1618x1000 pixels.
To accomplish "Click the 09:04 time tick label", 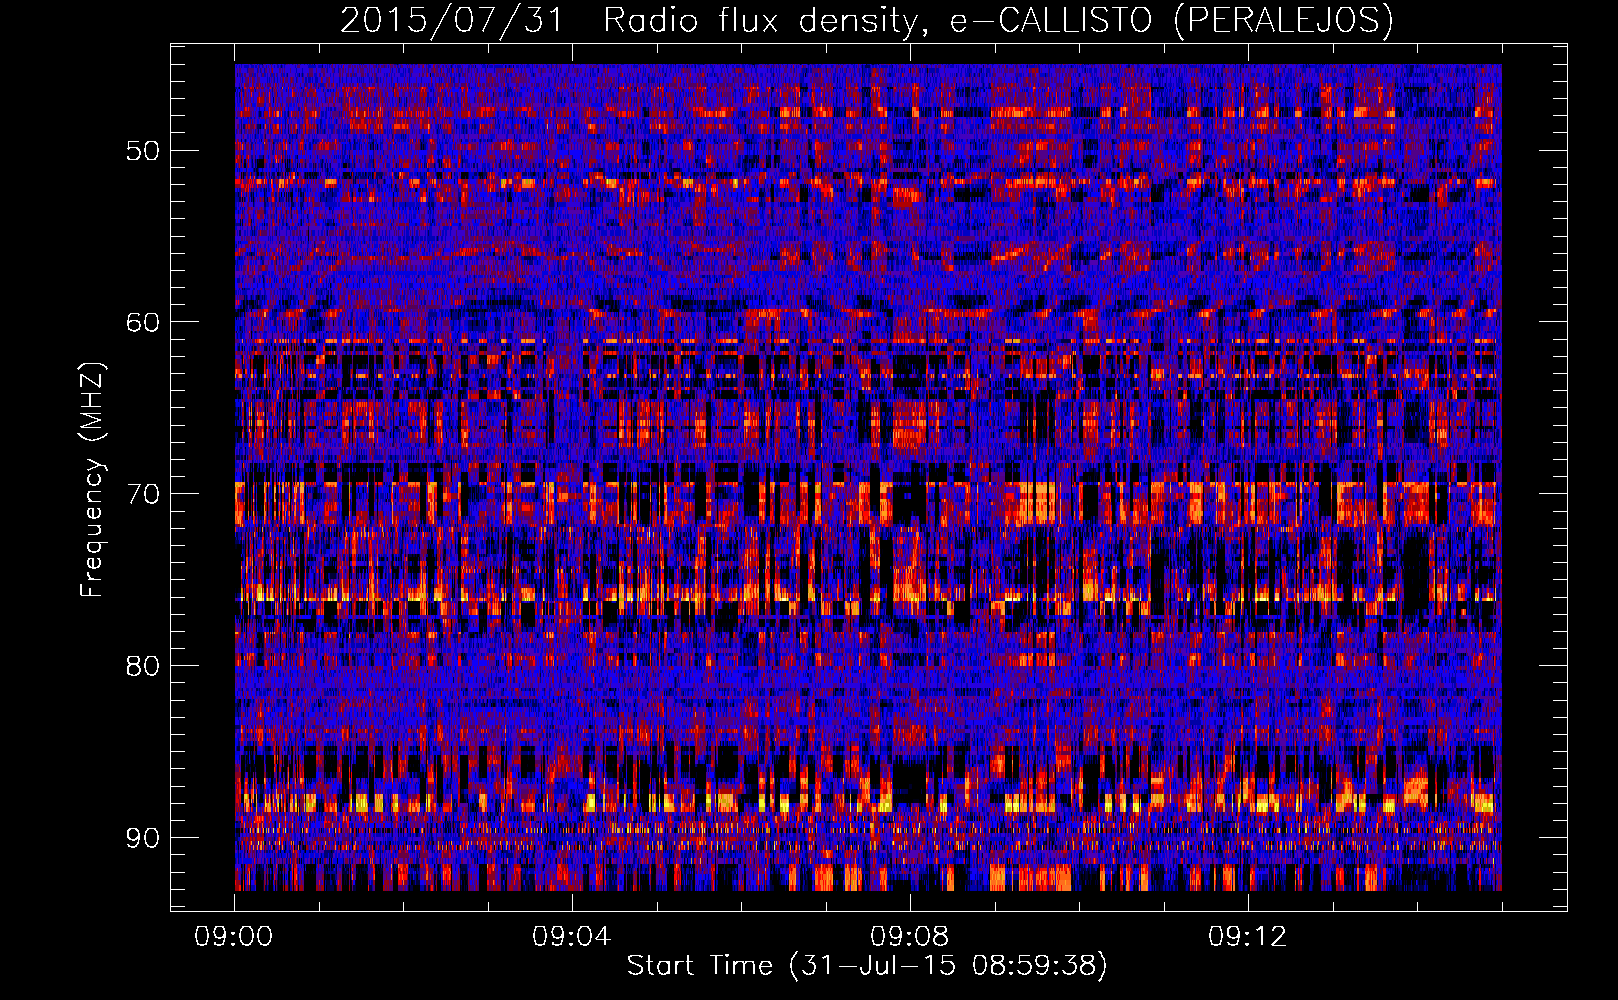I will point(572,937).
